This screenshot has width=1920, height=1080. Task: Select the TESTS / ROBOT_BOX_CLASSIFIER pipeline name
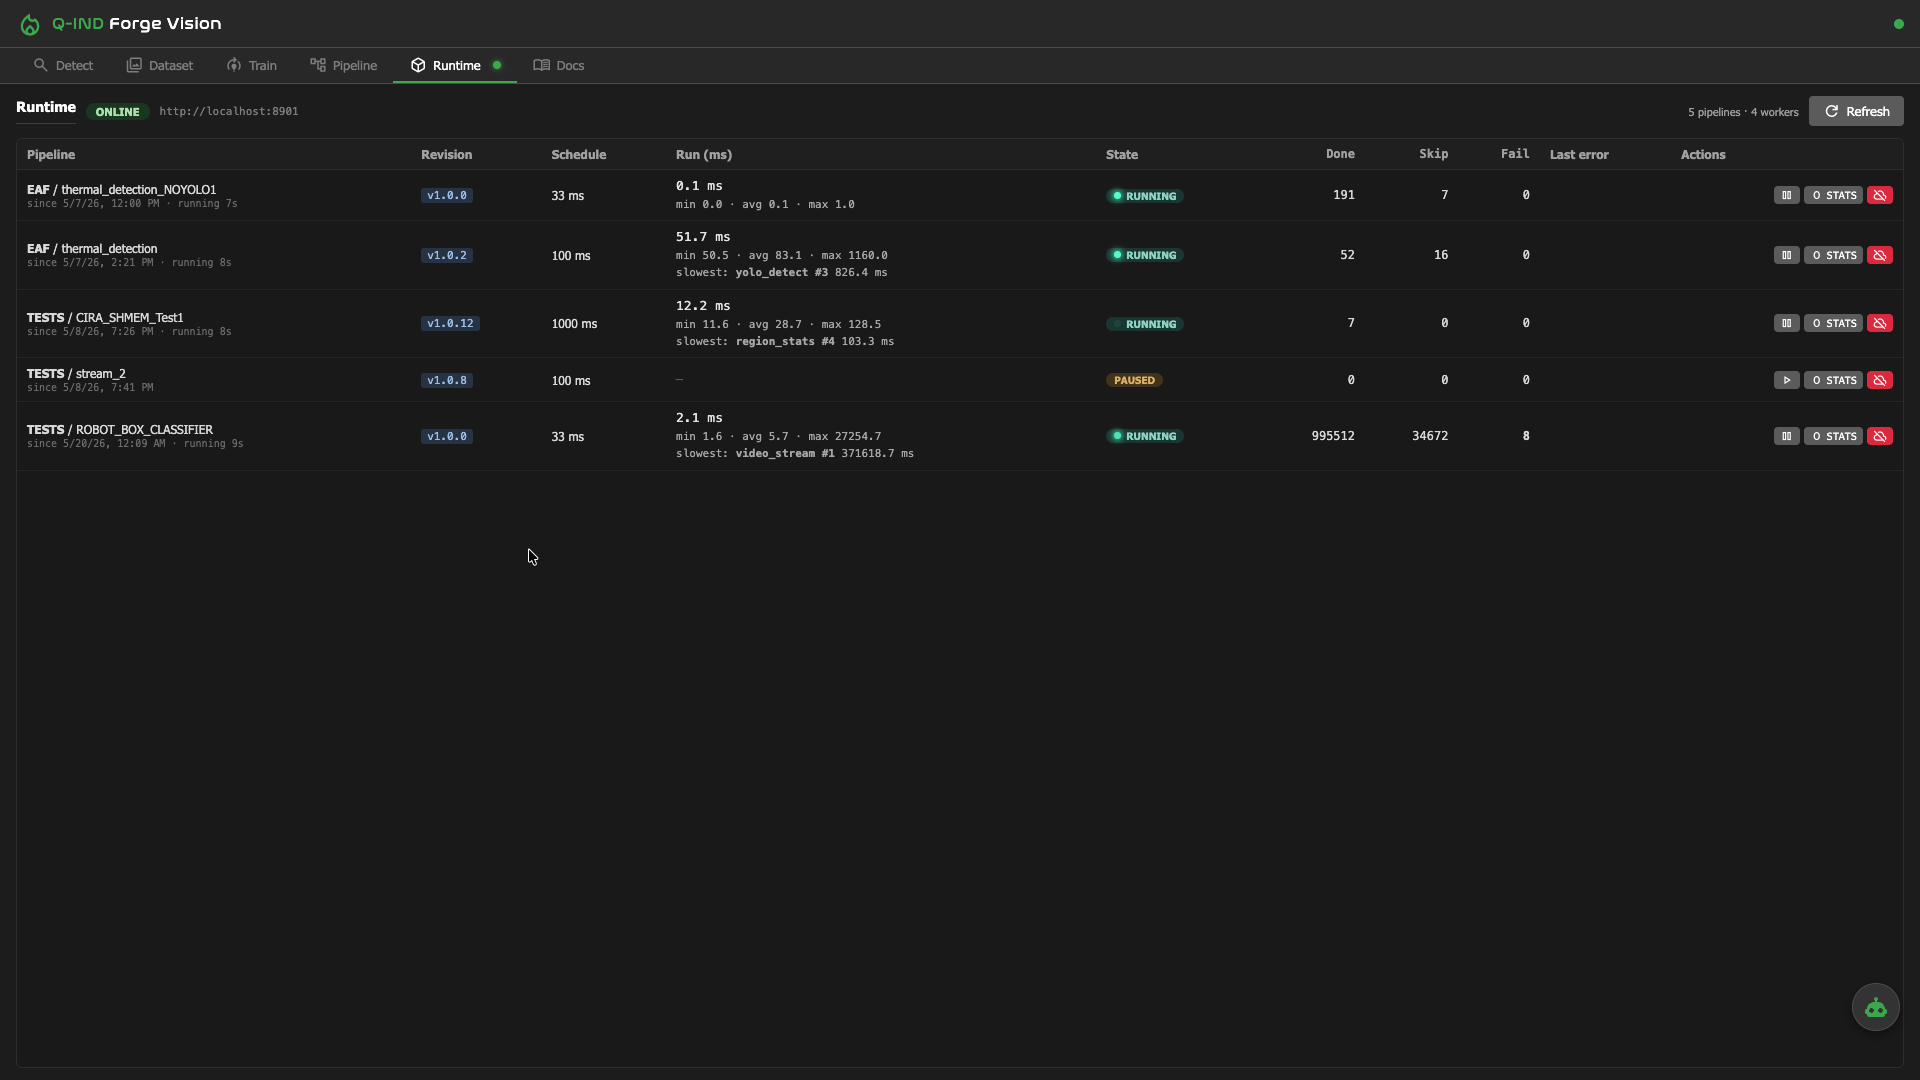[x=120, y=430]
